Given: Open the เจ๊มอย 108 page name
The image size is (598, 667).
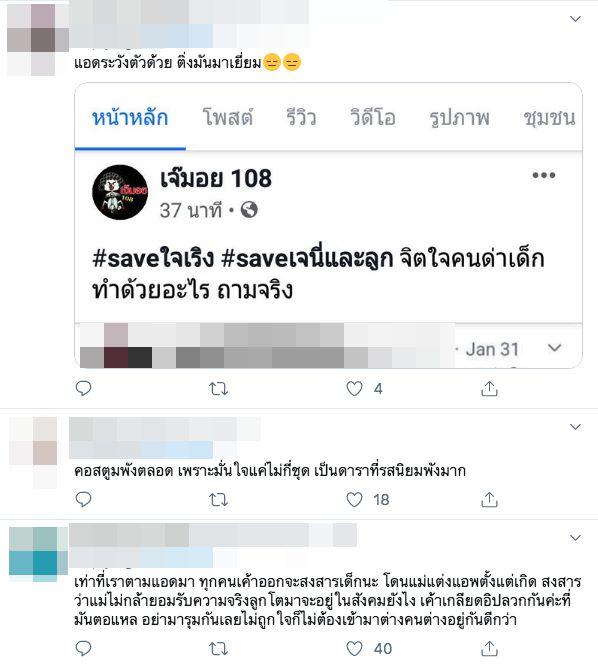Looking at the screenshot, I should 216,178.
